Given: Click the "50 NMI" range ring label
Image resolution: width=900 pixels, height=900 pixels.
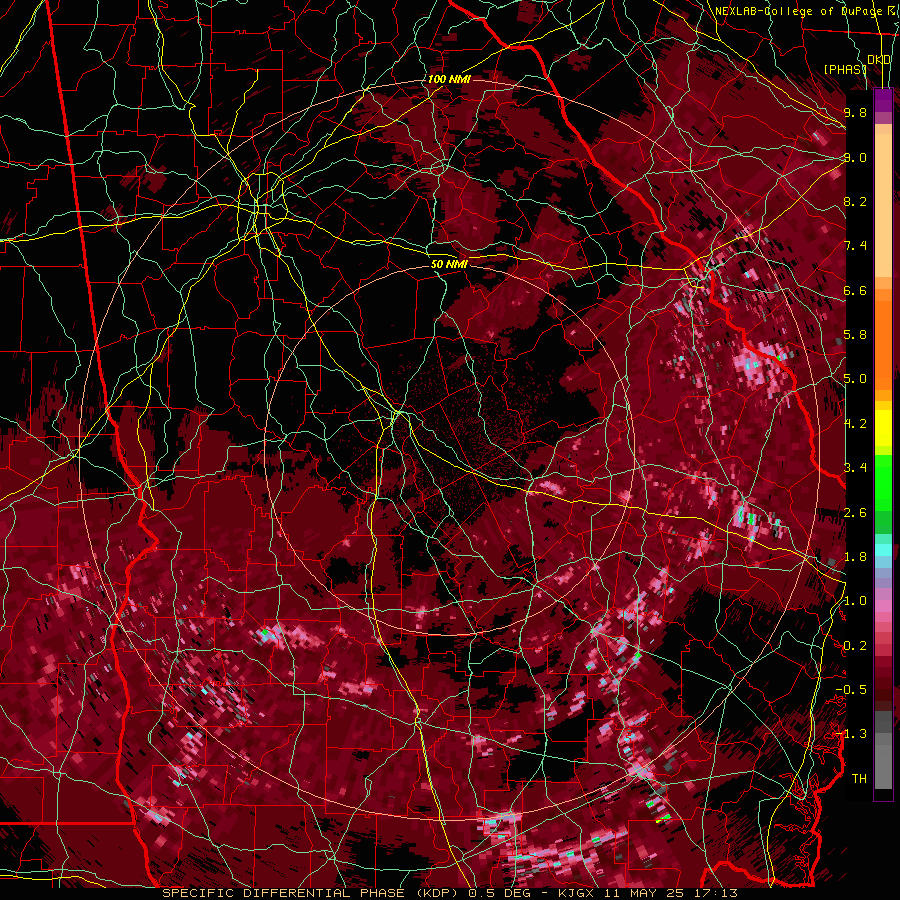Looking at the screenshot, I should click(449, 264).
